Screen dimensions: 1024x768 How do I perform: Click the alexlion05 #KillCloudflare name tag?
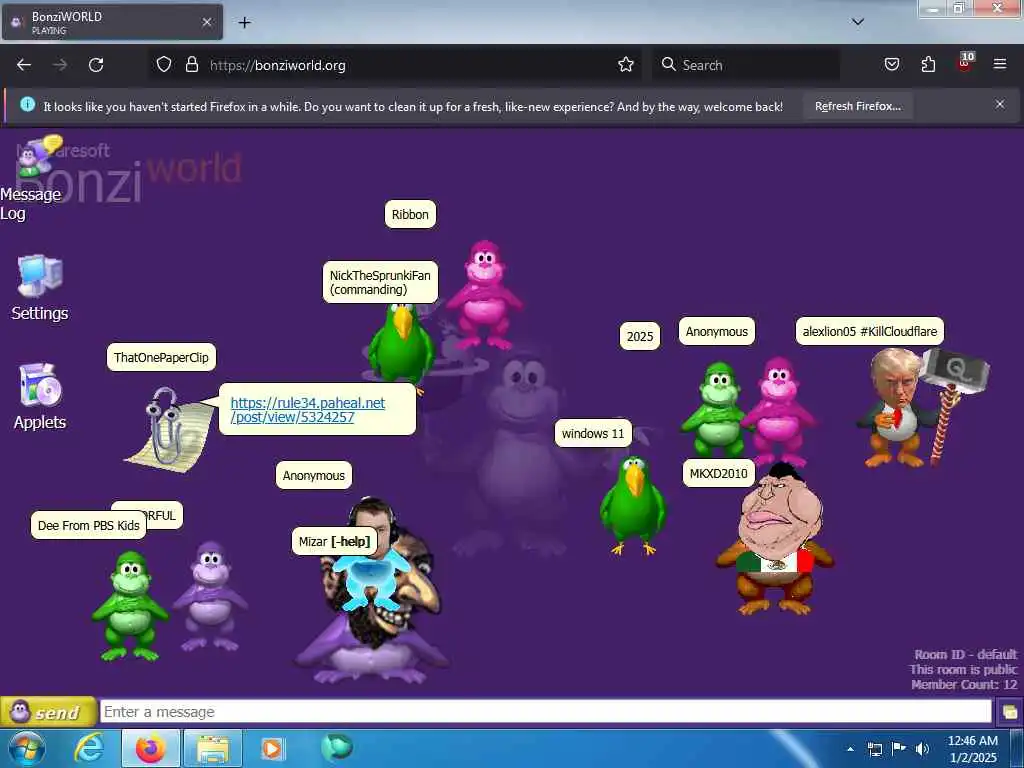tap(870, 331)
